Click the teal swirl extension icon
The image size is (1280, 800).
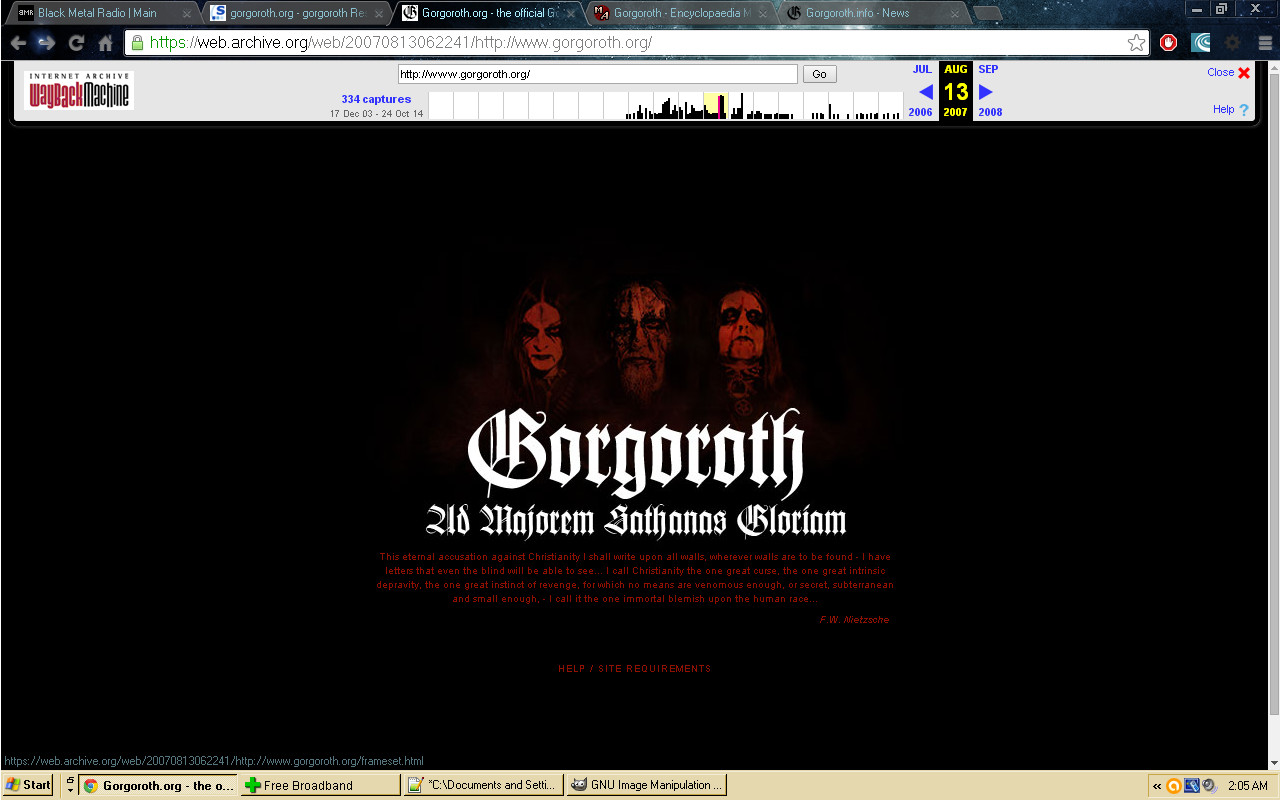tap(1201, 43)
